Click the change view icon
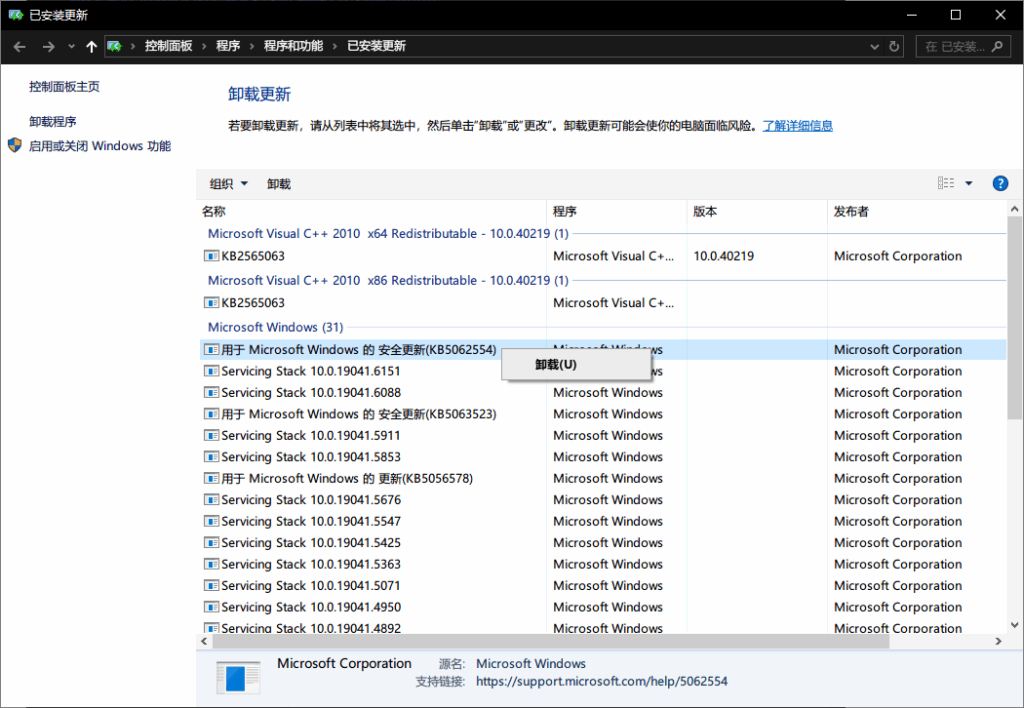 pos(946,184)
